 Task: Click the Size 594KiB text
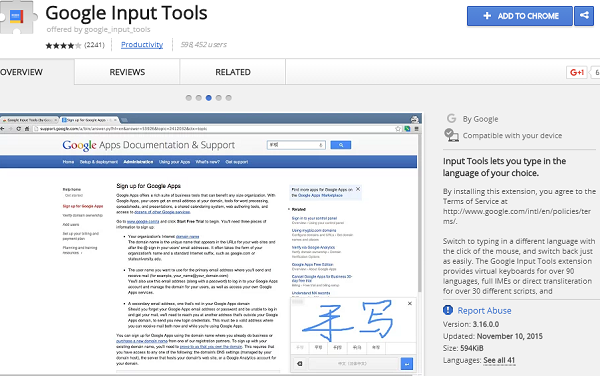pos(463,348)
